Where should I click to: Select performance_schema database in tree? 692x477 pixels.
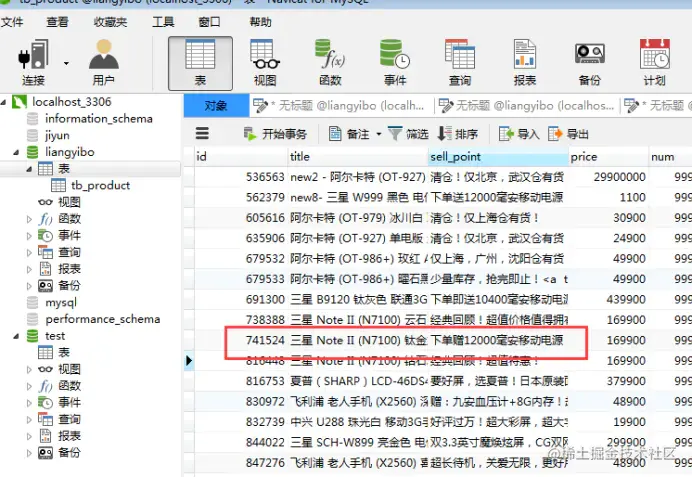tap(102, 319)
